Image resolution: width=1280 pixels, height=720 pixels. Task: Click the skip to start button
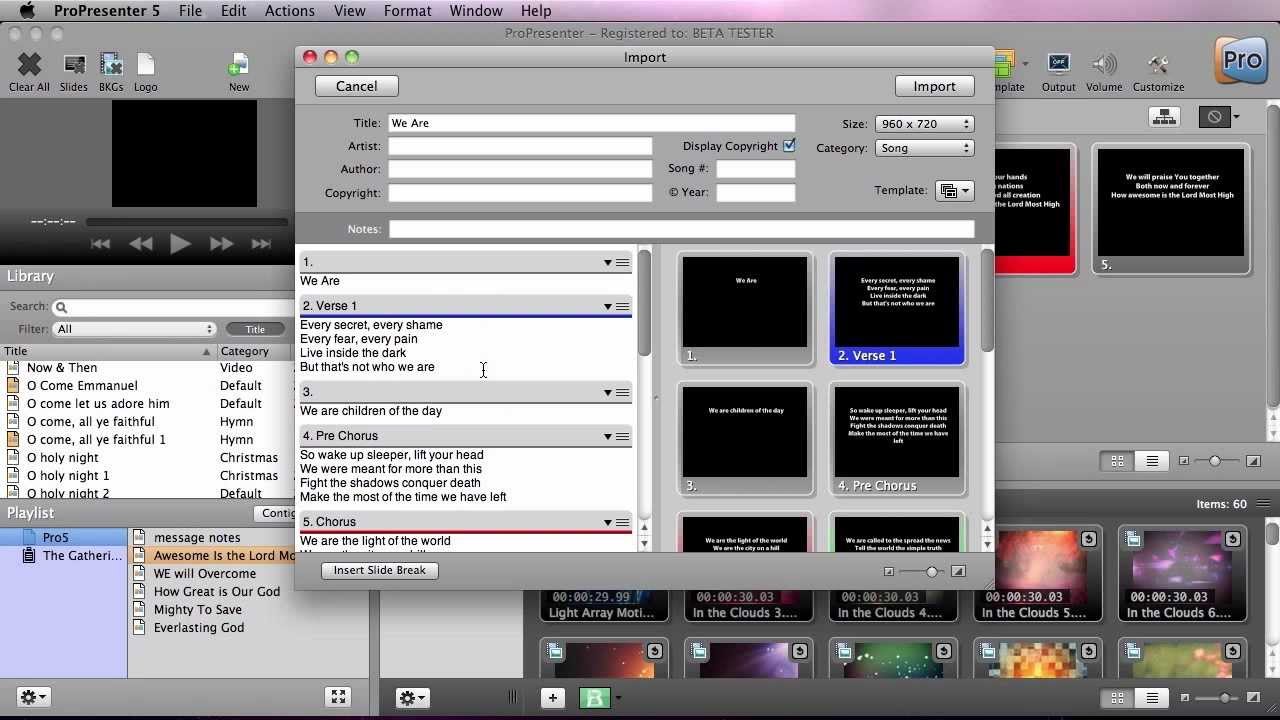[100, 243]
